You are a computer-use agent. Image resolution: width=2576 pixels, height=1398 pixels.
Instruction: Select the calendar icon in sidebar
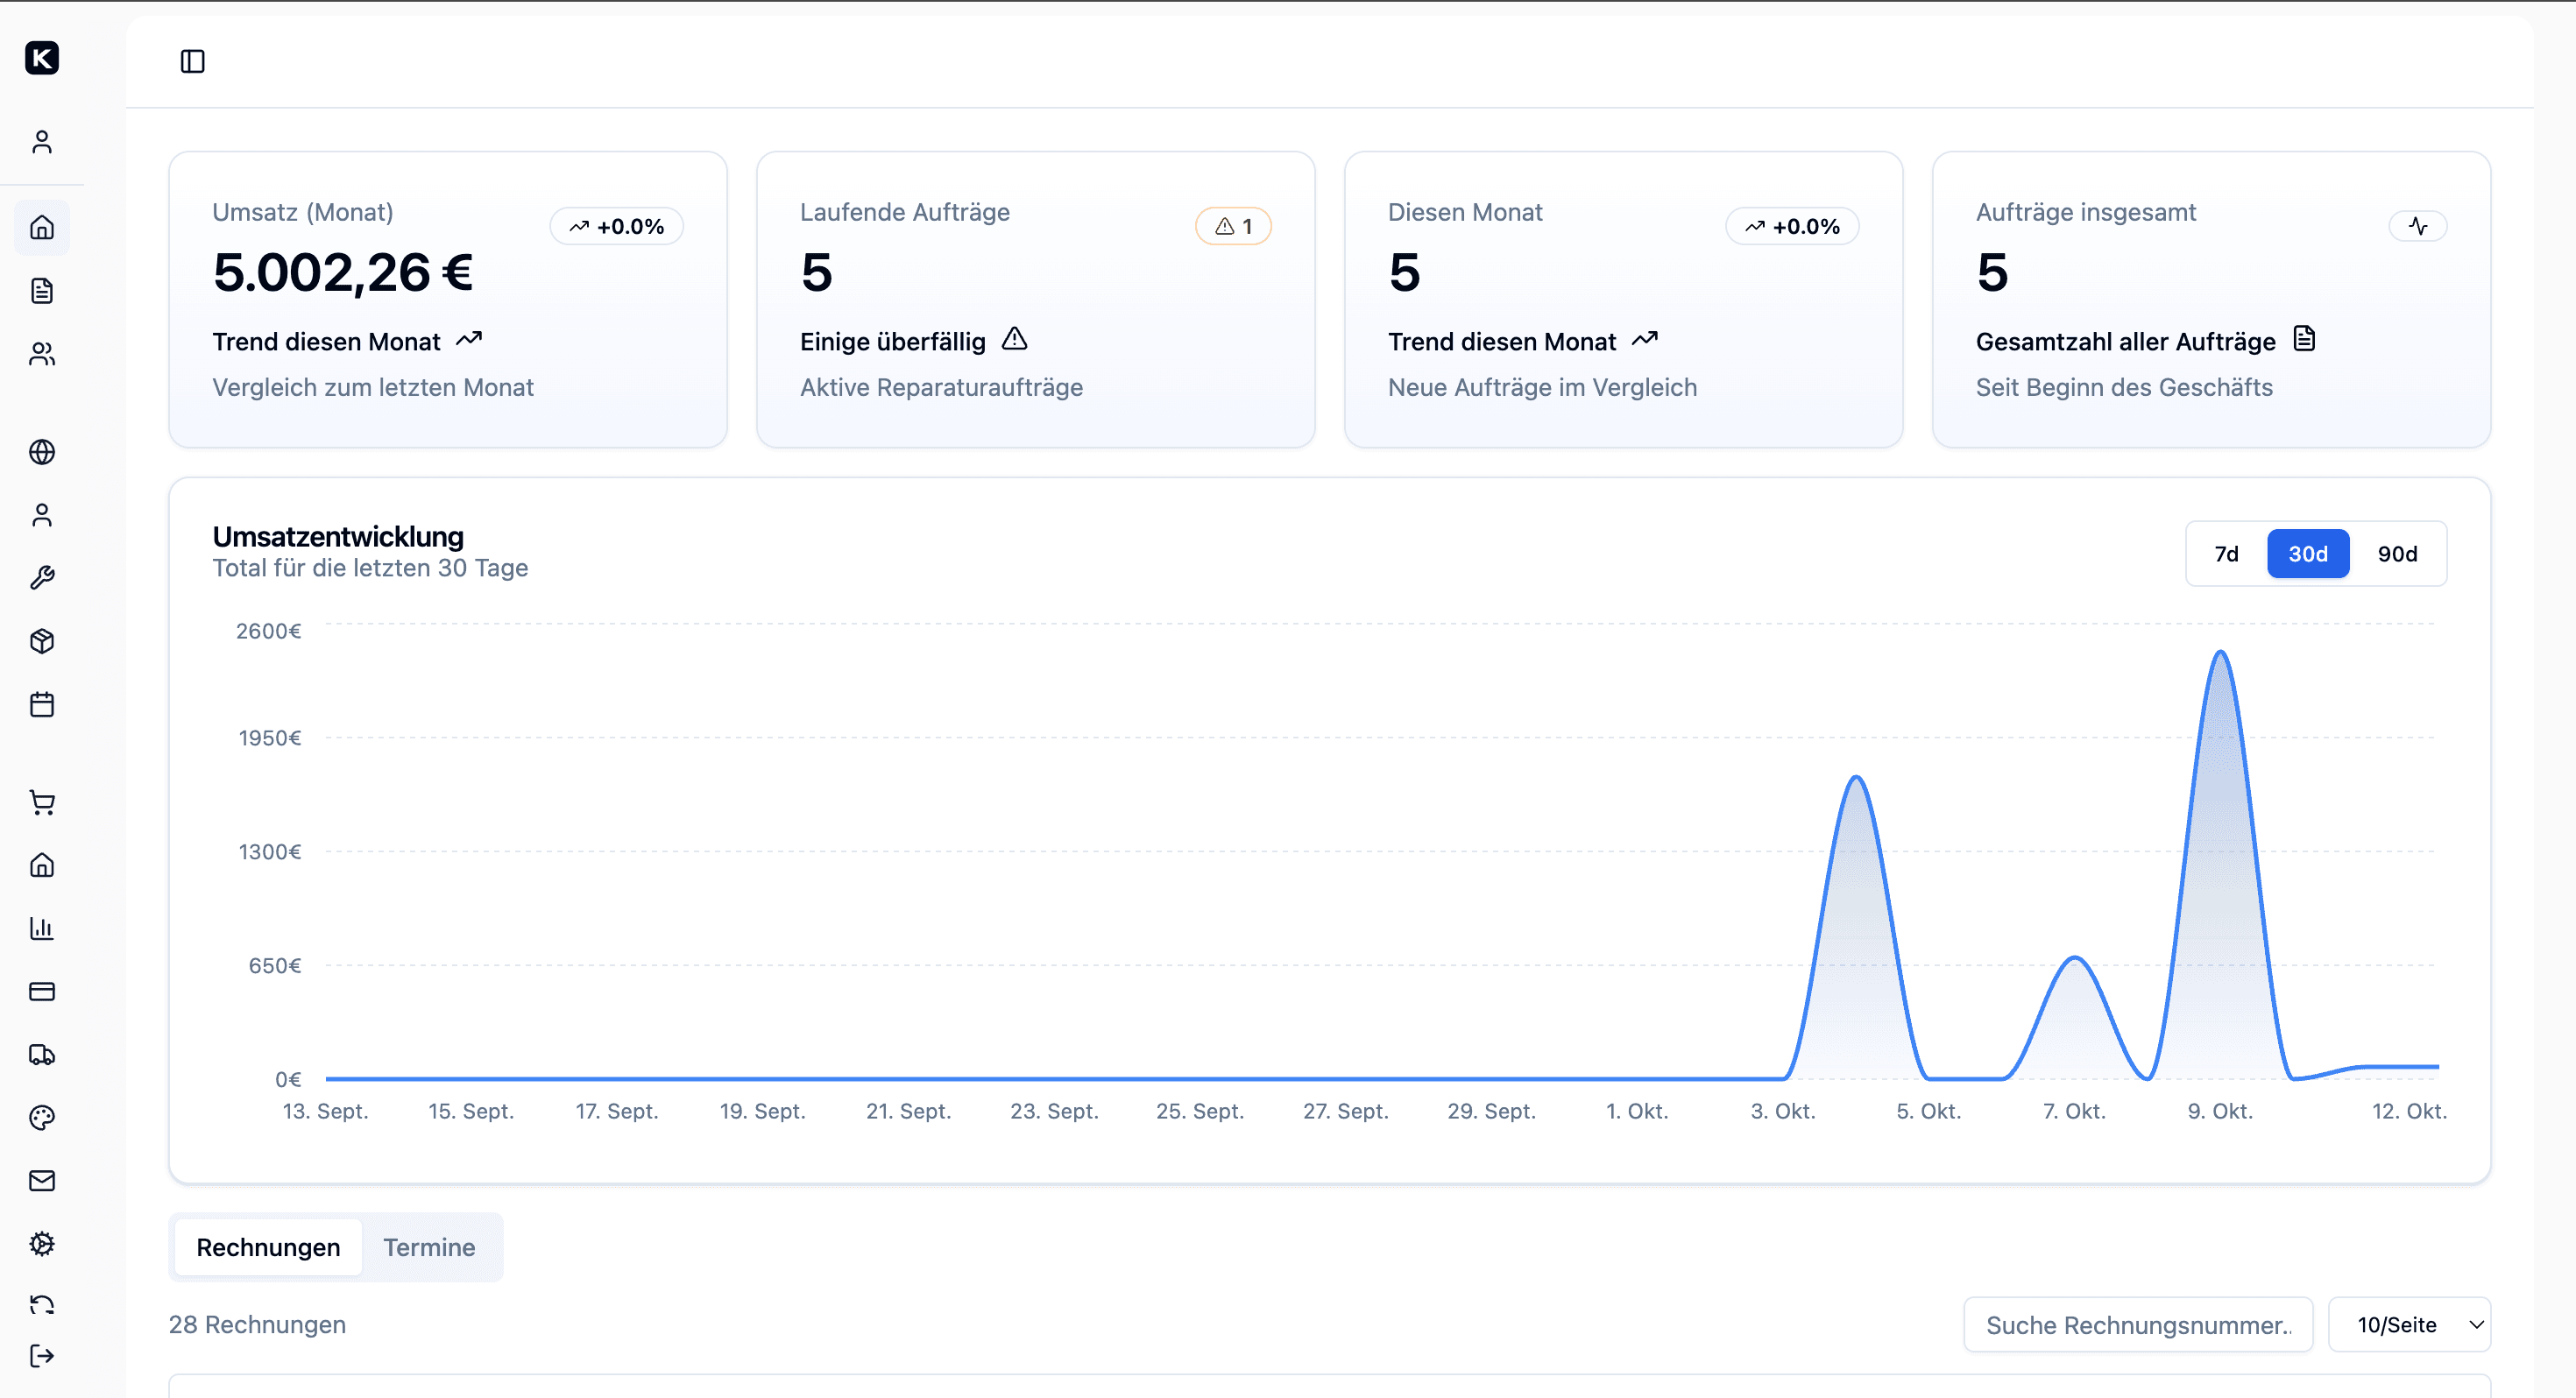pos(42,704)
